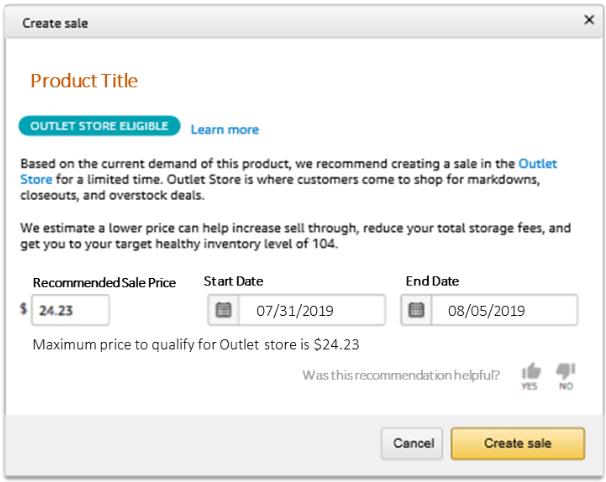Close the Create sale dialog

(x=589, y=20)
